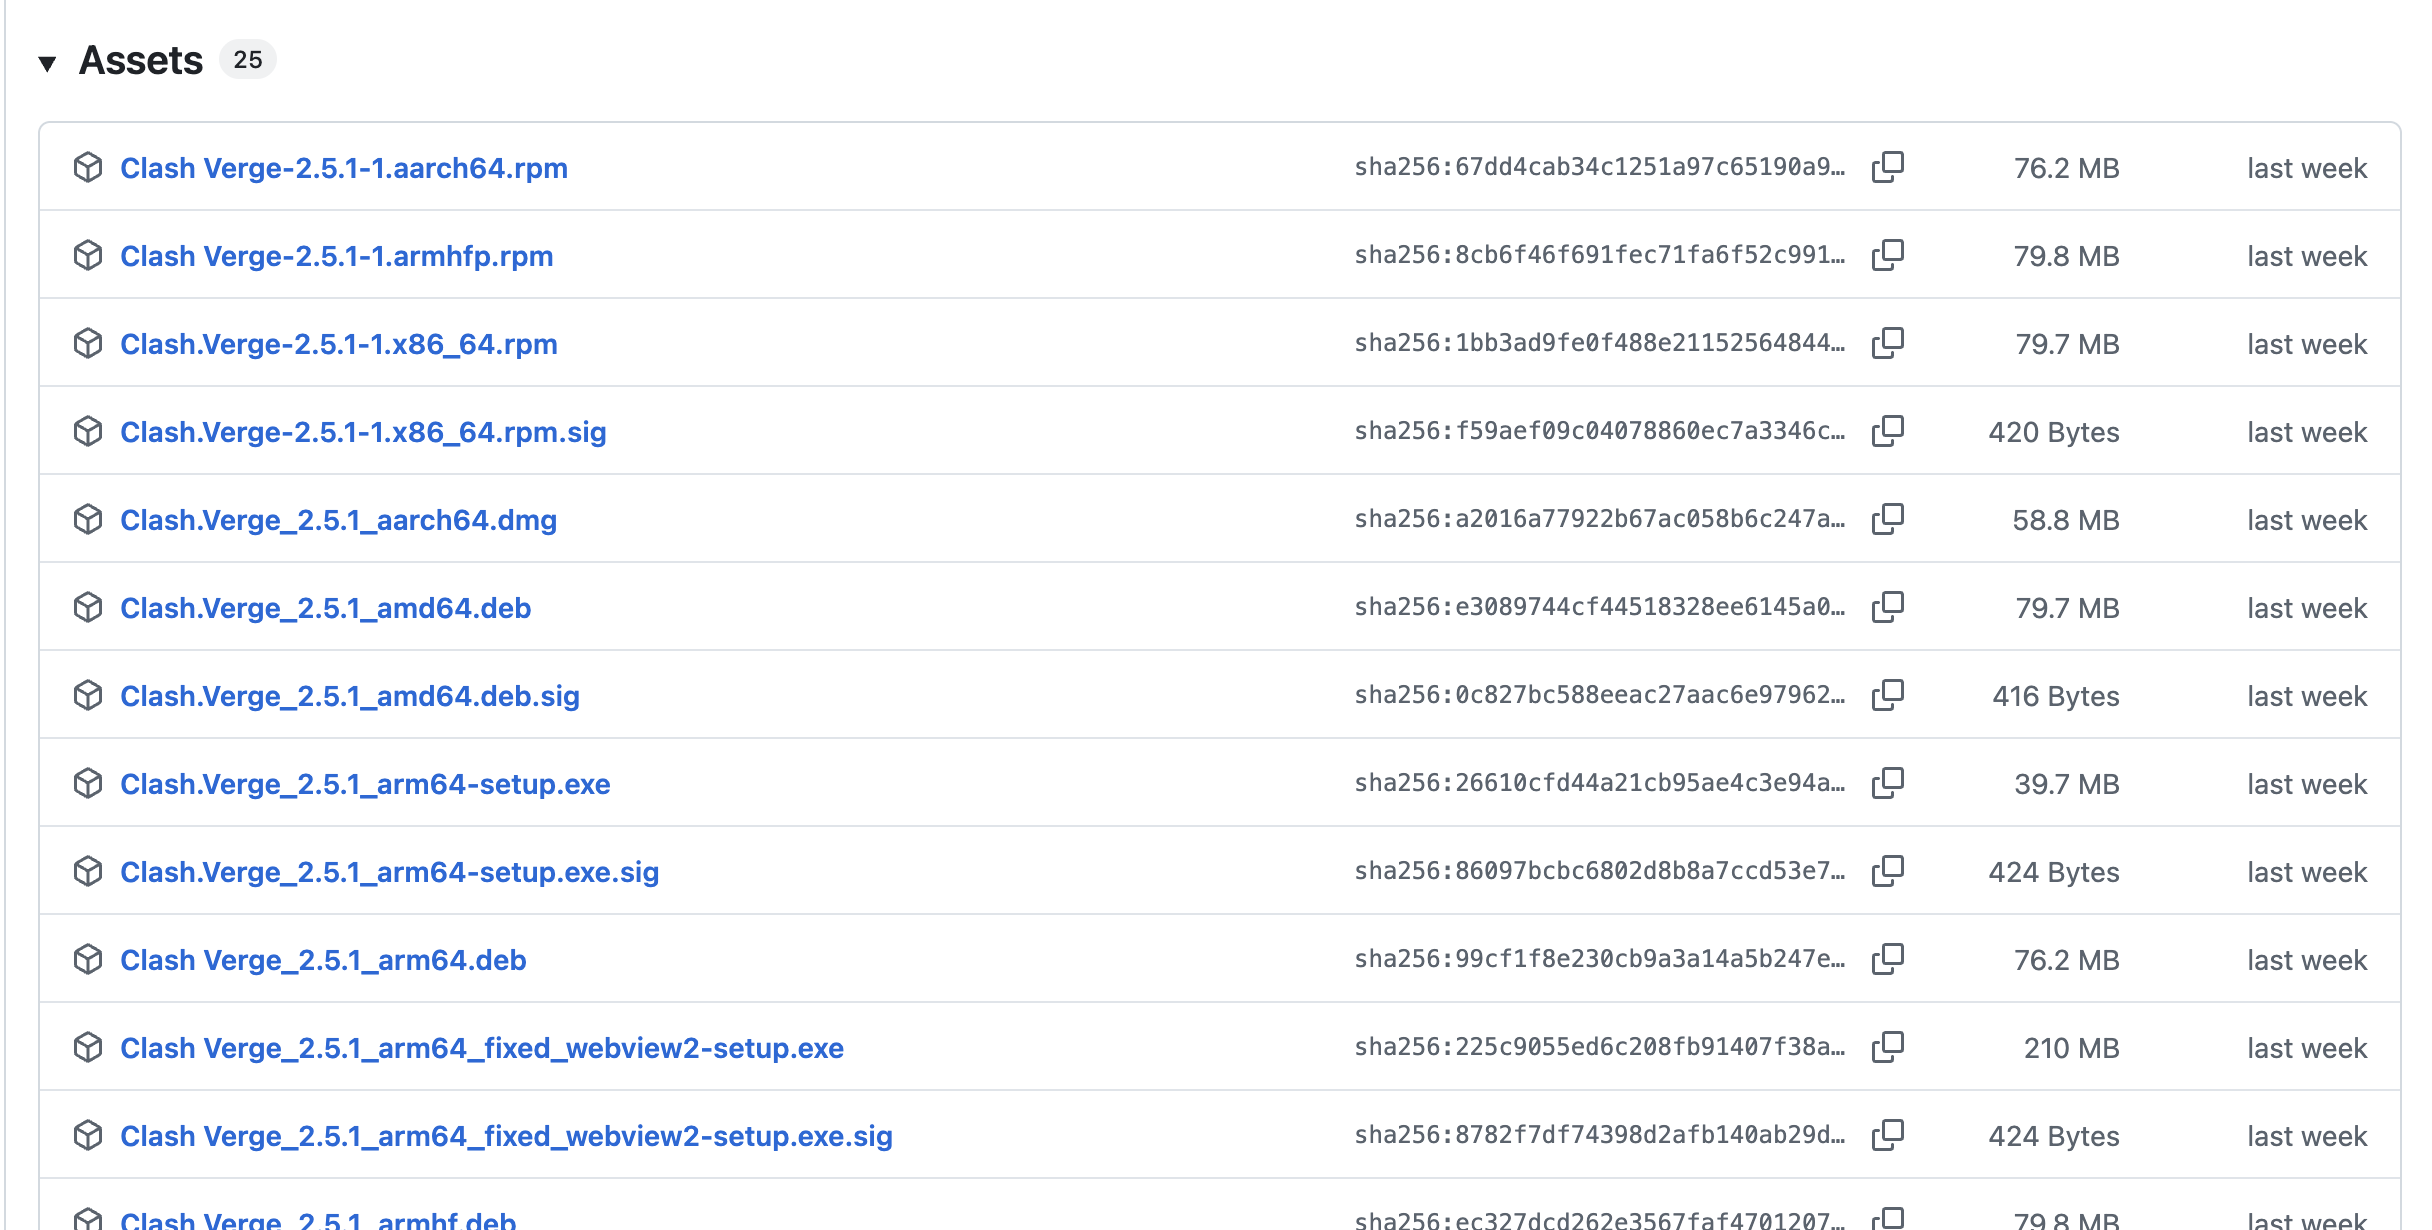Screen dimensions: 2432x1230
Task: Copy sha256 for Clash.Verge_2.5.1_amd64.deb
Action: click(x=1888, y=607)
